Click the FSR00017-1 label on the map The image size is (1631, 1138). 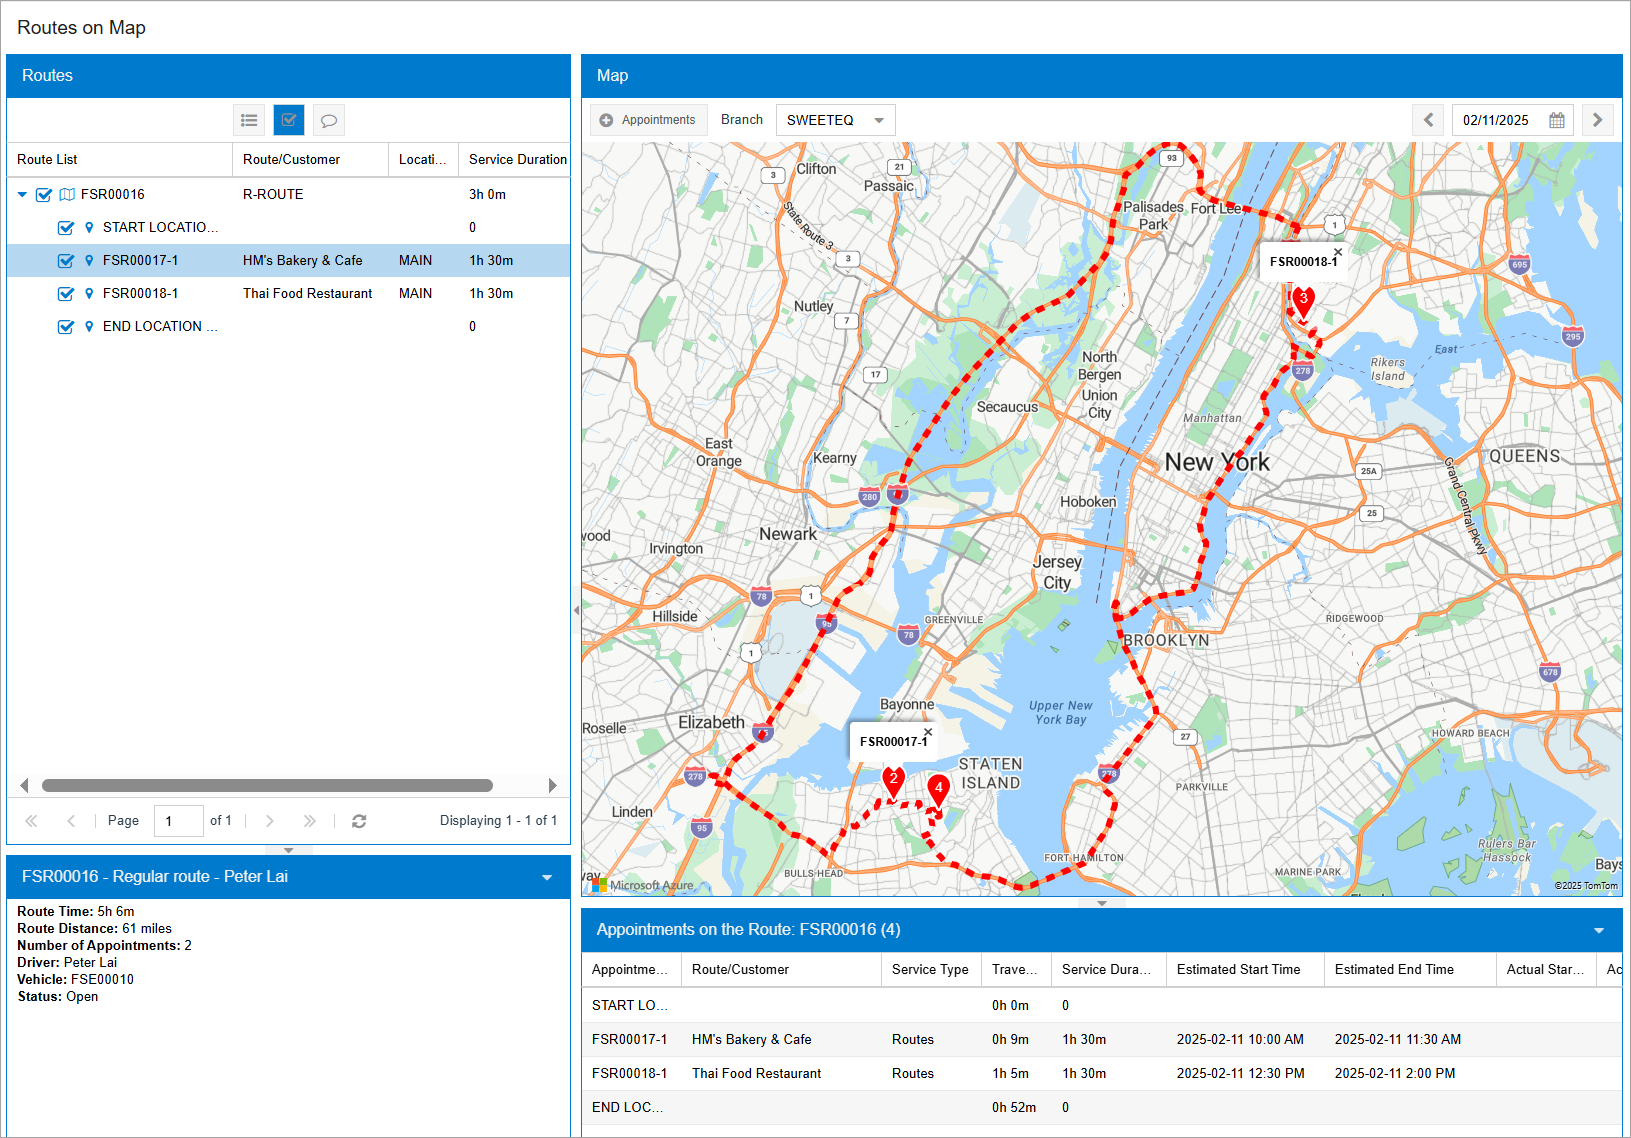coord(893,742)
